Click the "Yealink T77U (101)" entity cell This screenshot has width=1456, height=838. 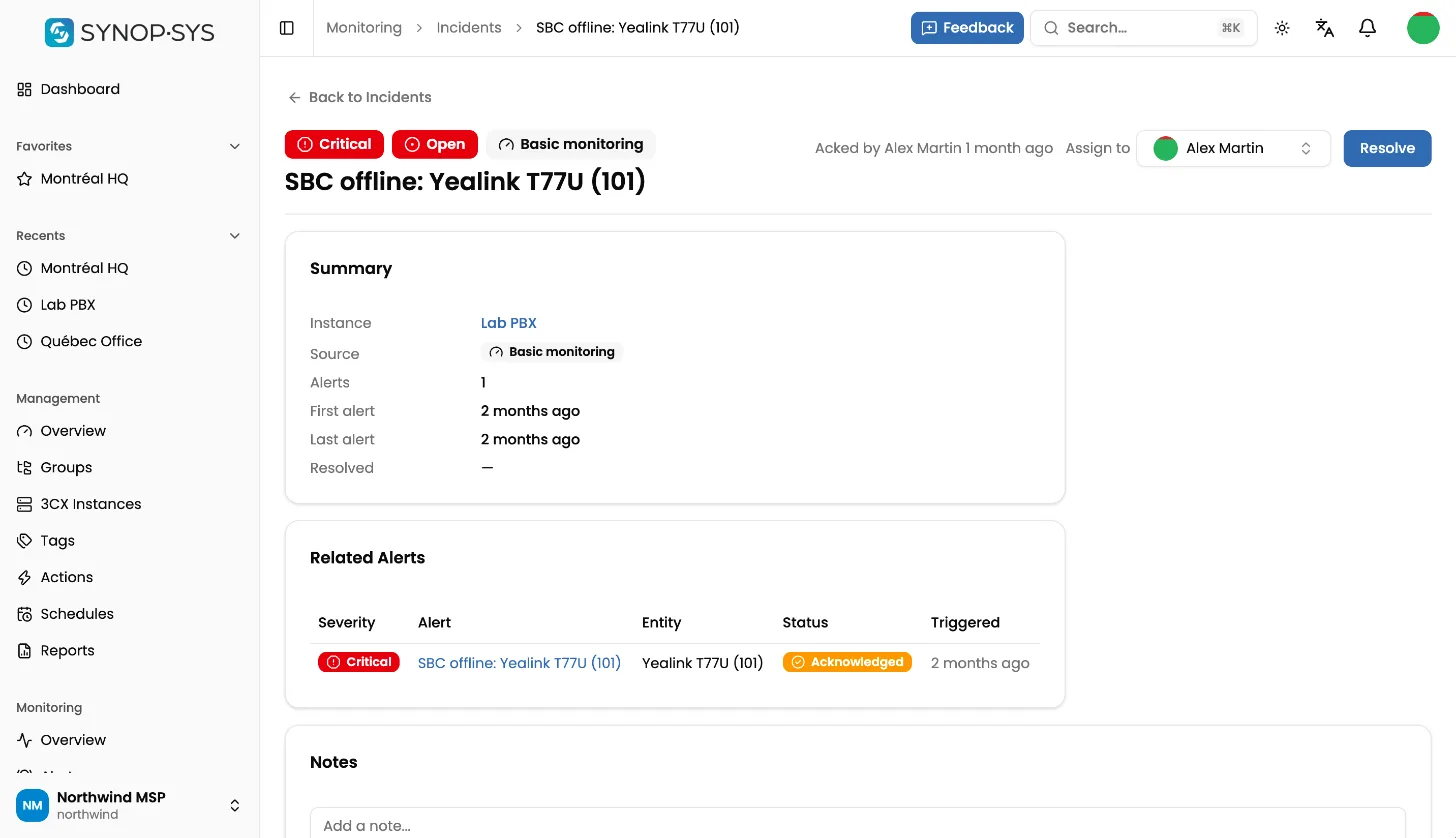tap(702, 663)
